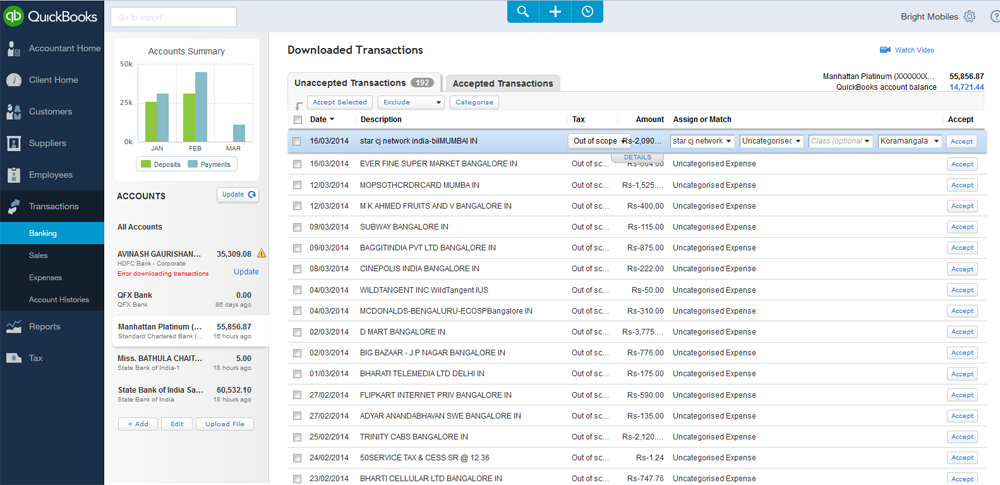
Task: Sort by the Date column arrow
Action: [x=332, y=119]
